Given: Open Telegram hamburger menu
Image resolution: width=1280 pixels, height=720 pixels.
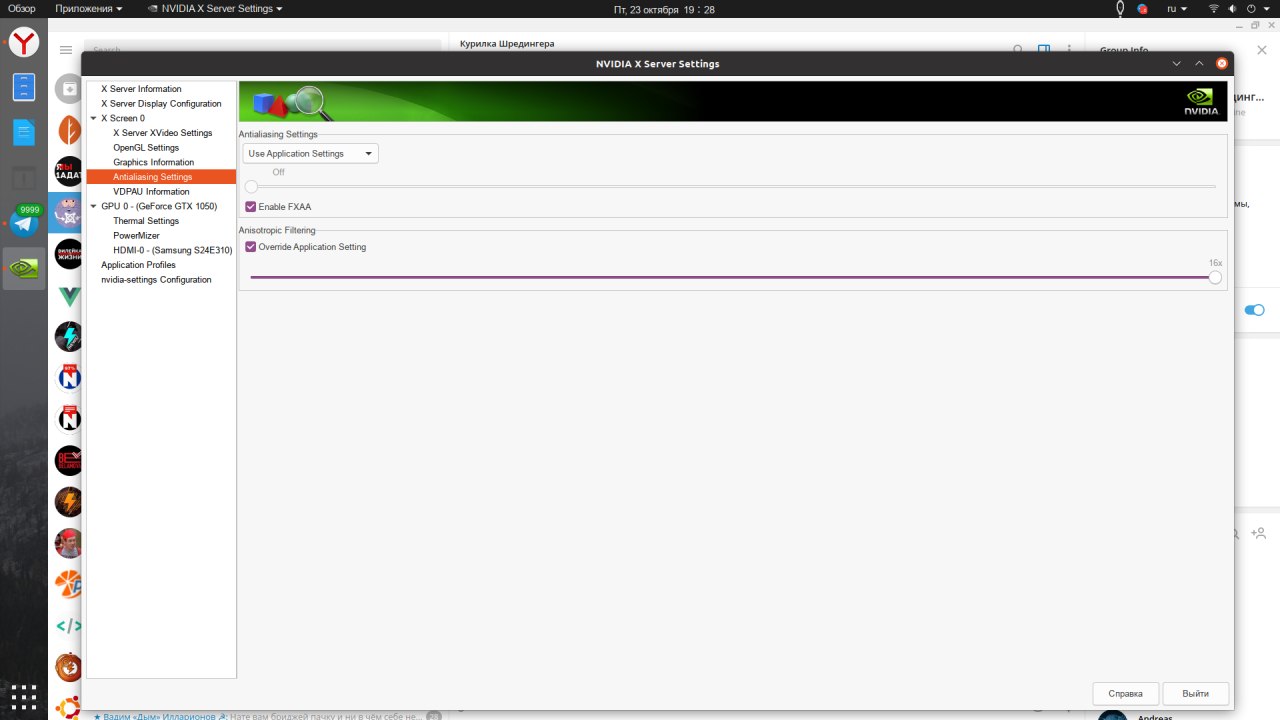Looking at the screenshot, I should tap(66, 50).
